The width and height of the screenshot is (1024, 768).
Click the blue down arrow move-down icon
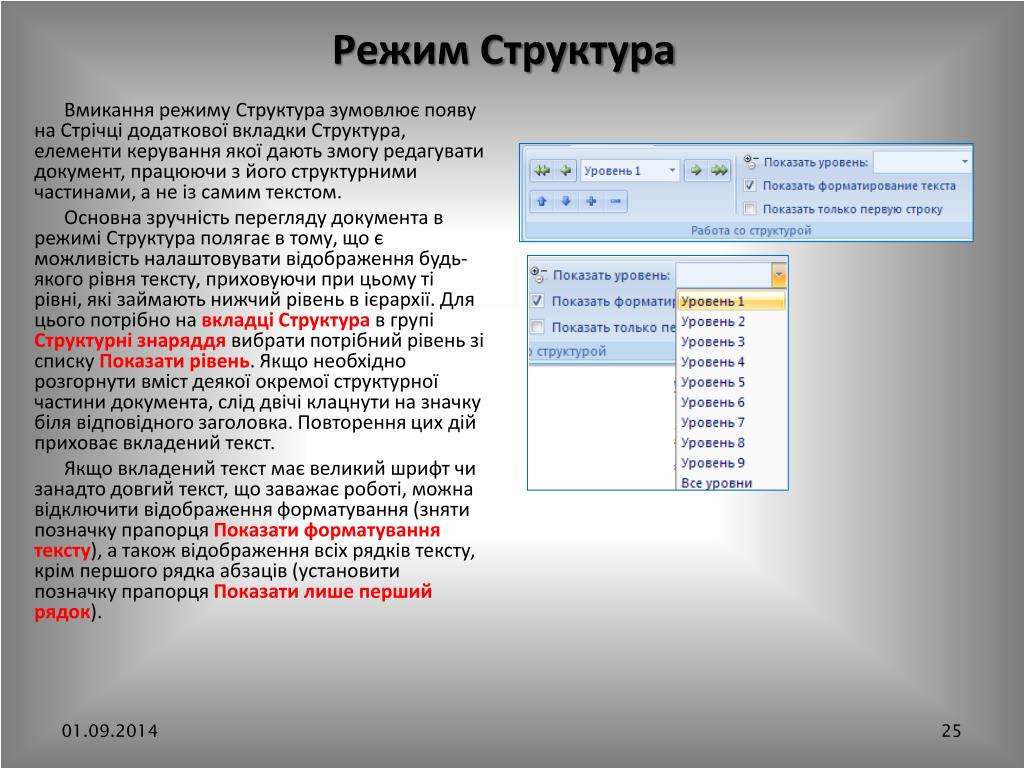coord(566,201)
